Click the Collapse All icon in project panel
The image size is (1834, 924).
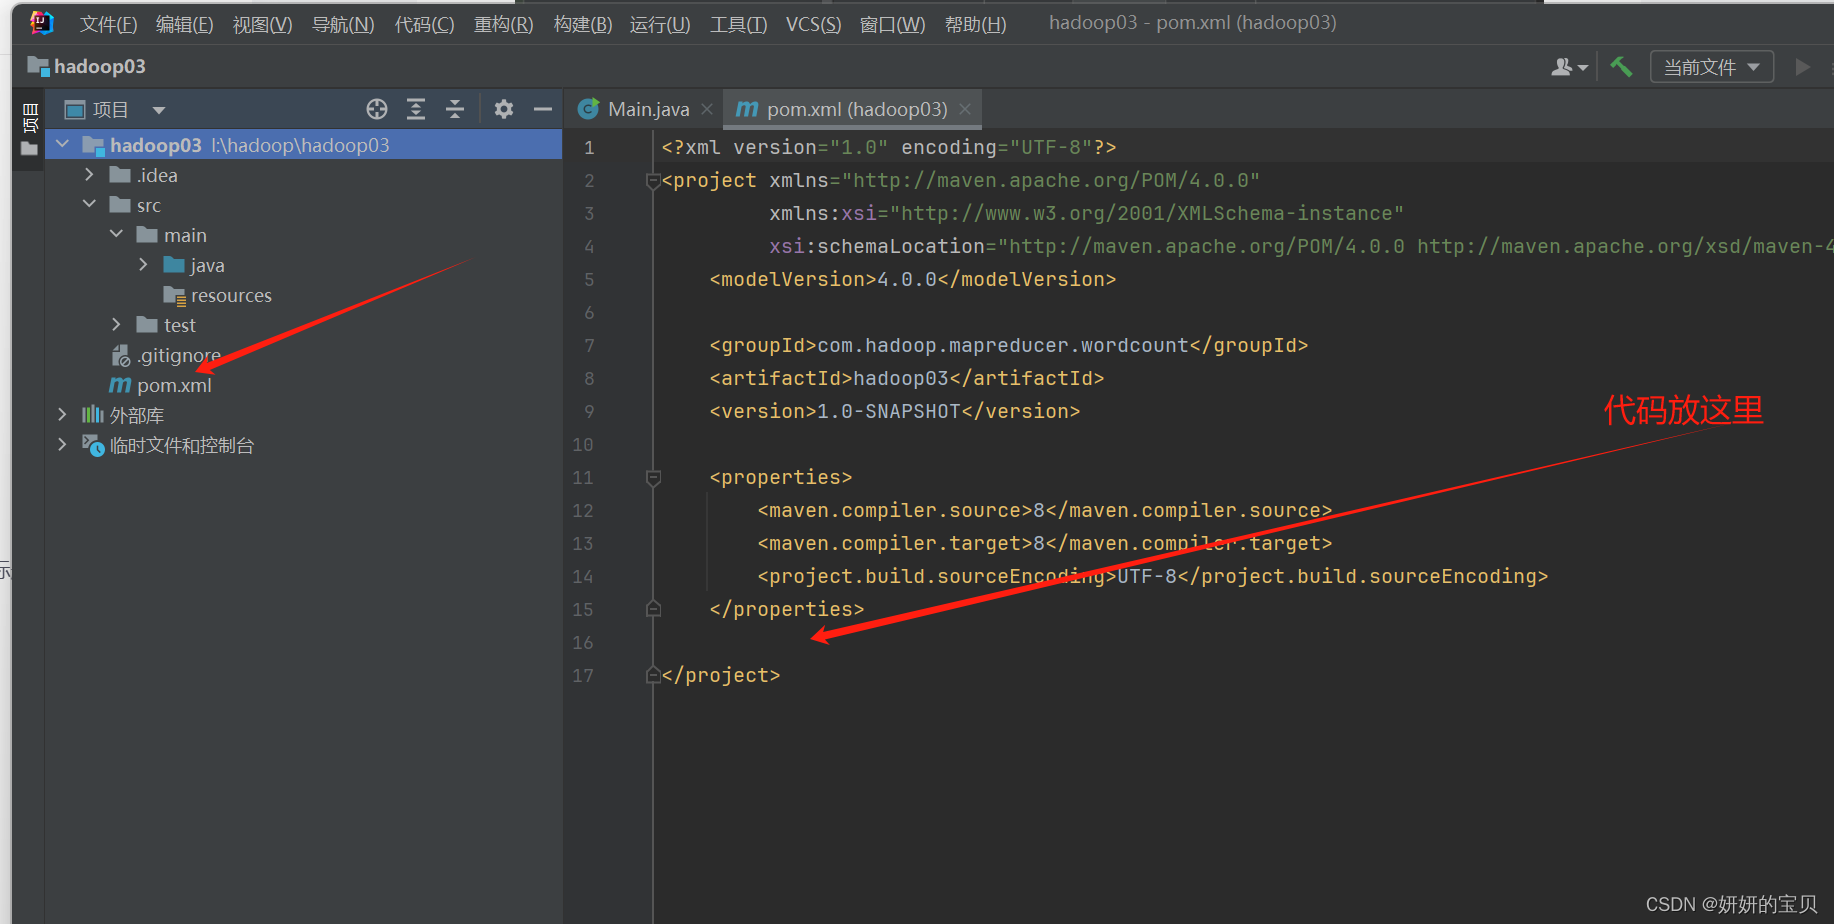click(455, 109)
